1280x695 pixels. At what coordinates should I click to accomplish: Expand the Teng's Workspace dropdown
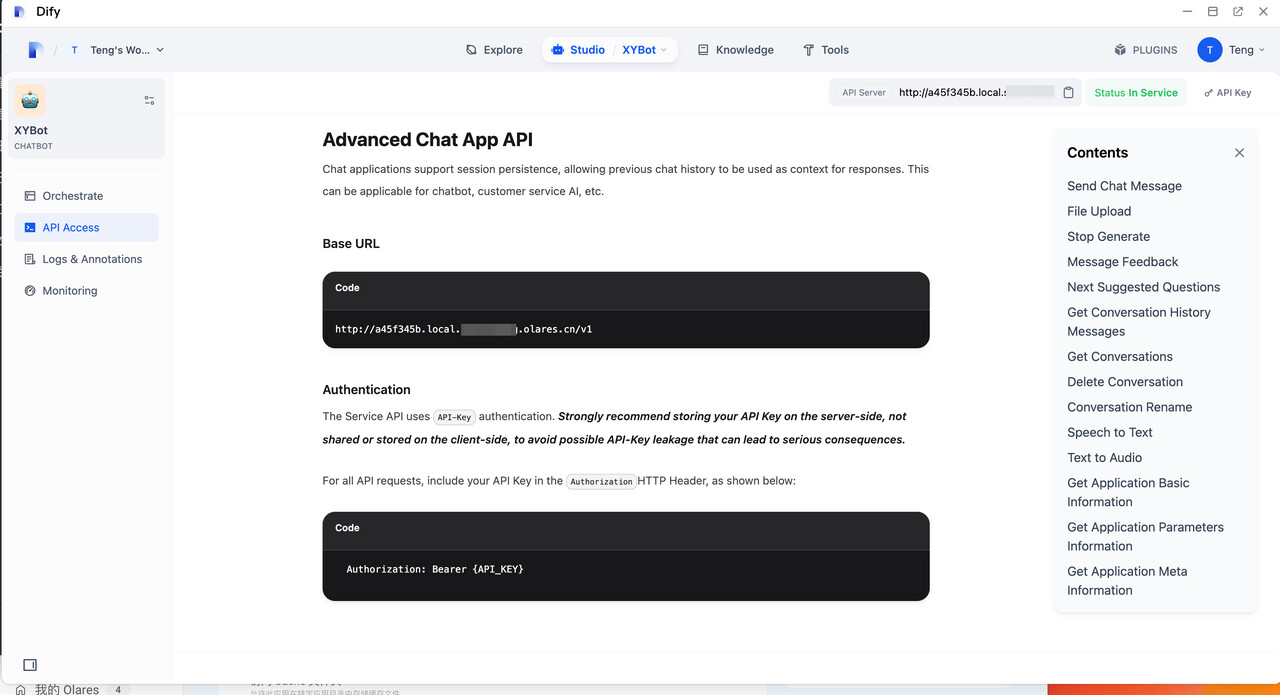pos(117,50)
